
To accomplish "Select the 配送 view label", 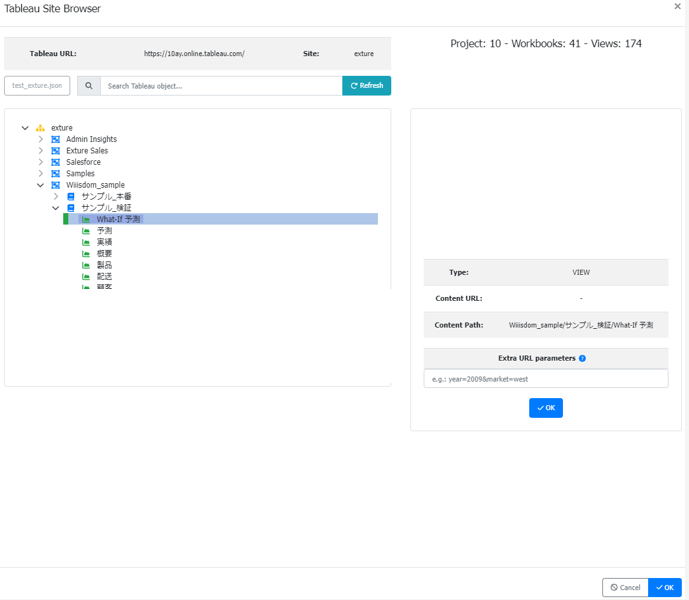I will [105, 276].
